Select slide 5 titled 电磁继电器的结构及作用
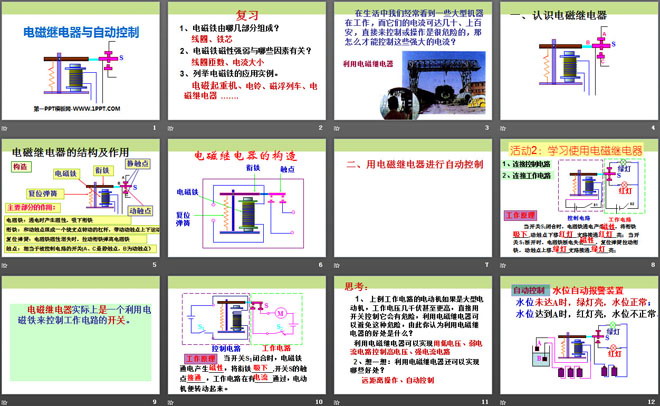Viewport: 660px width, 406px height. click(x=81, y=198)
